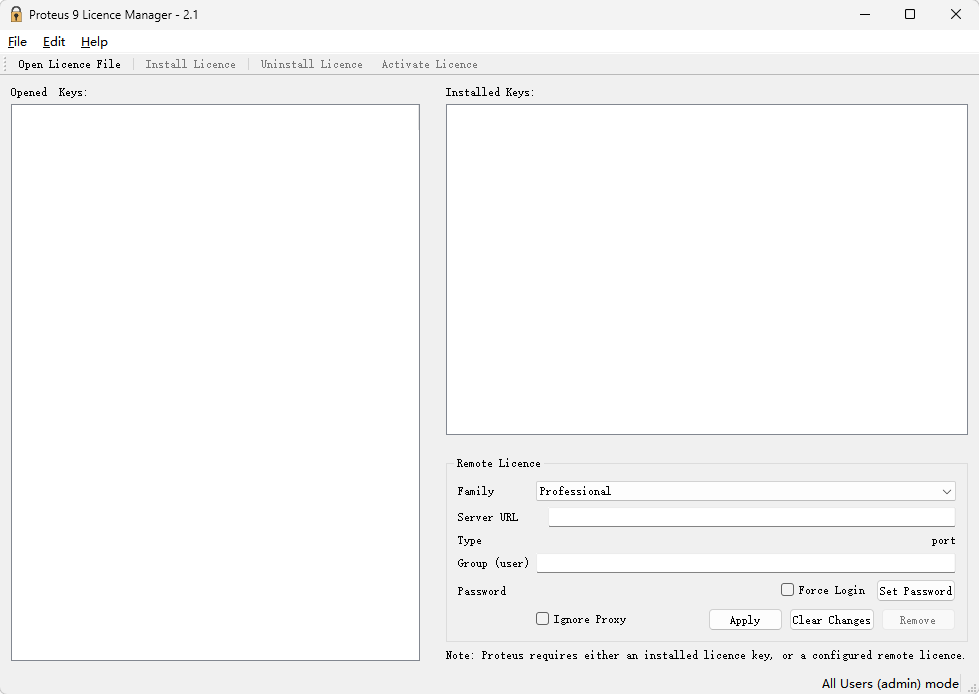Click the Remote Licence group label
The width and height of the screenshot is (979, 694).
[x=498, y=463]
